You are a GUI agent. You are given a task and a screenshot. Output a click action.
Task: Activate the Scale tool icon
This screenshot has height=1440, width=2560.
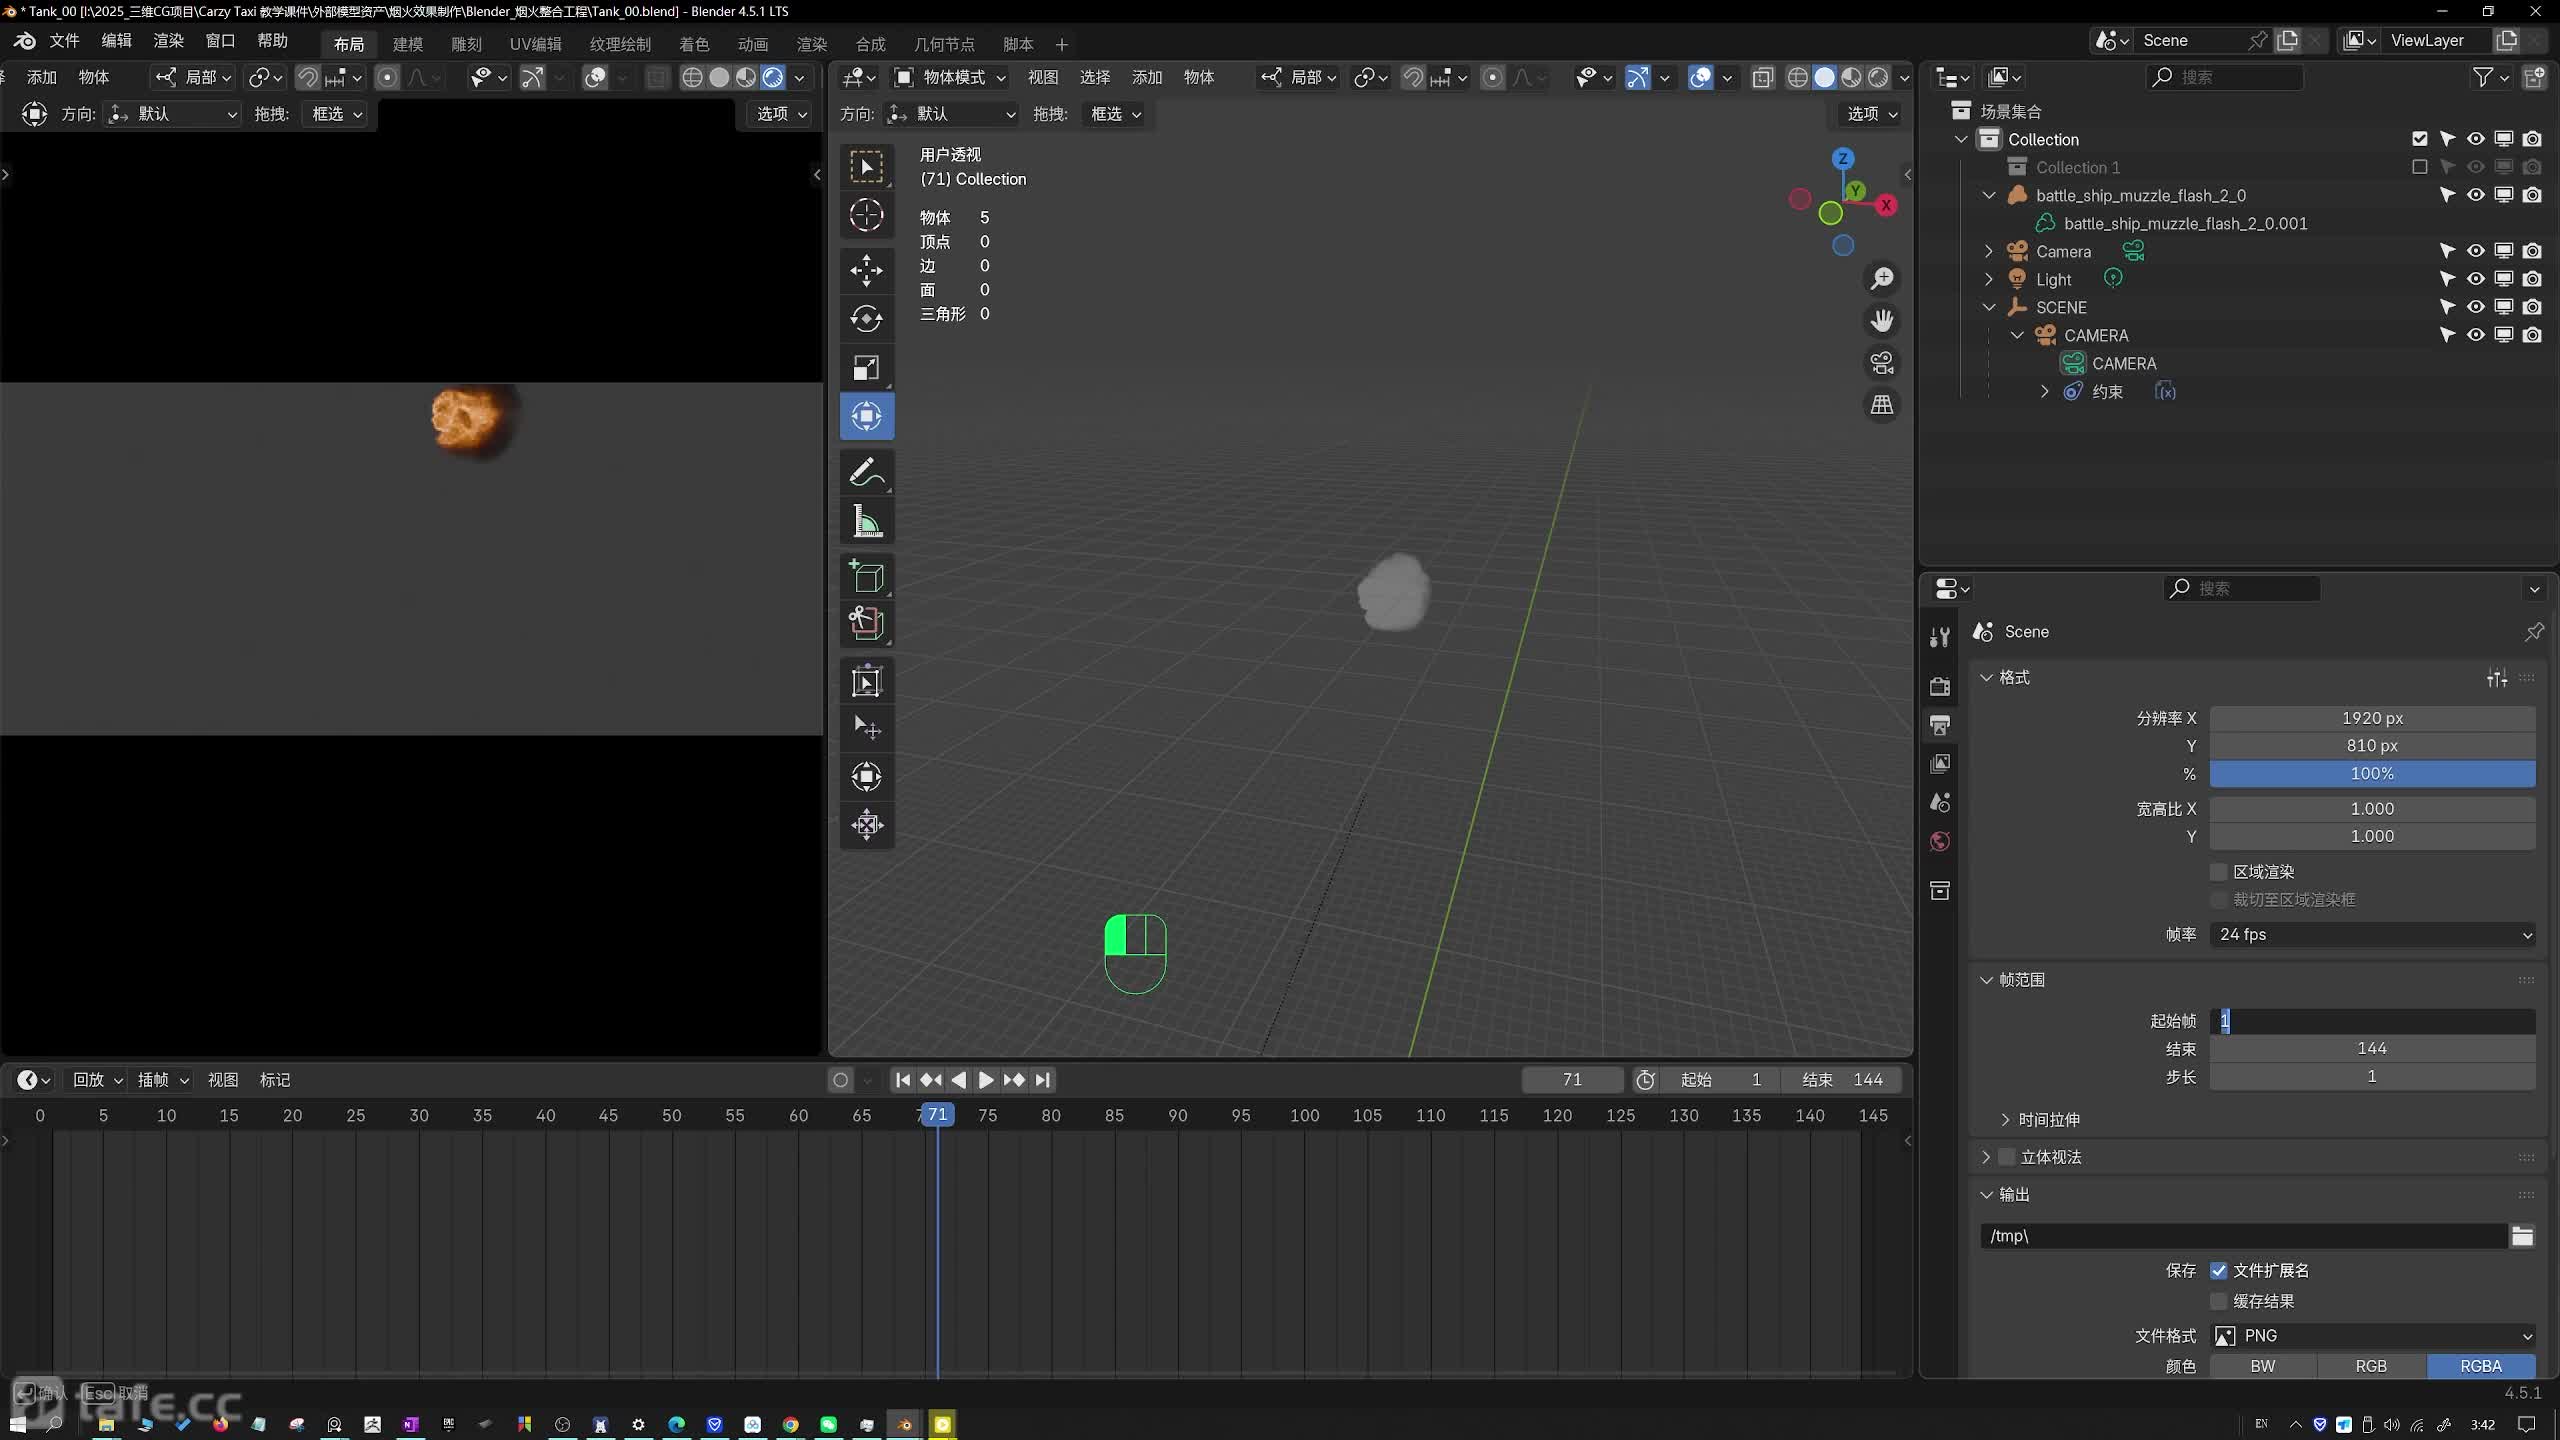point(866,368)
